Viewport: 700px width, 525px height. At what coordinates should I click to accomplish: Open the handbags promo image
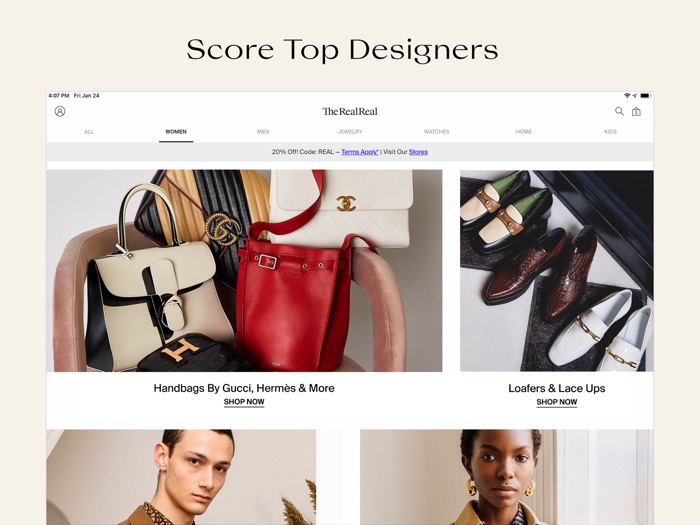[244, 271]
